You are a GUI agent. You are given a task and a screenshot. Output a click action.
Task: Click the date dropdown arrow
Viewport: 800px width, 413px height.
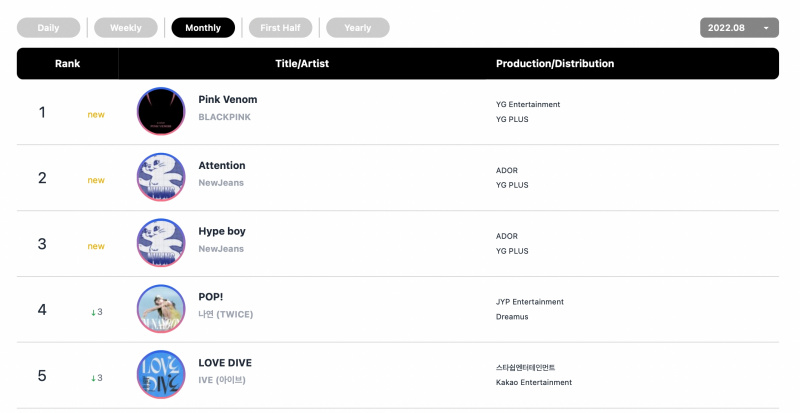tap(766, 28)
